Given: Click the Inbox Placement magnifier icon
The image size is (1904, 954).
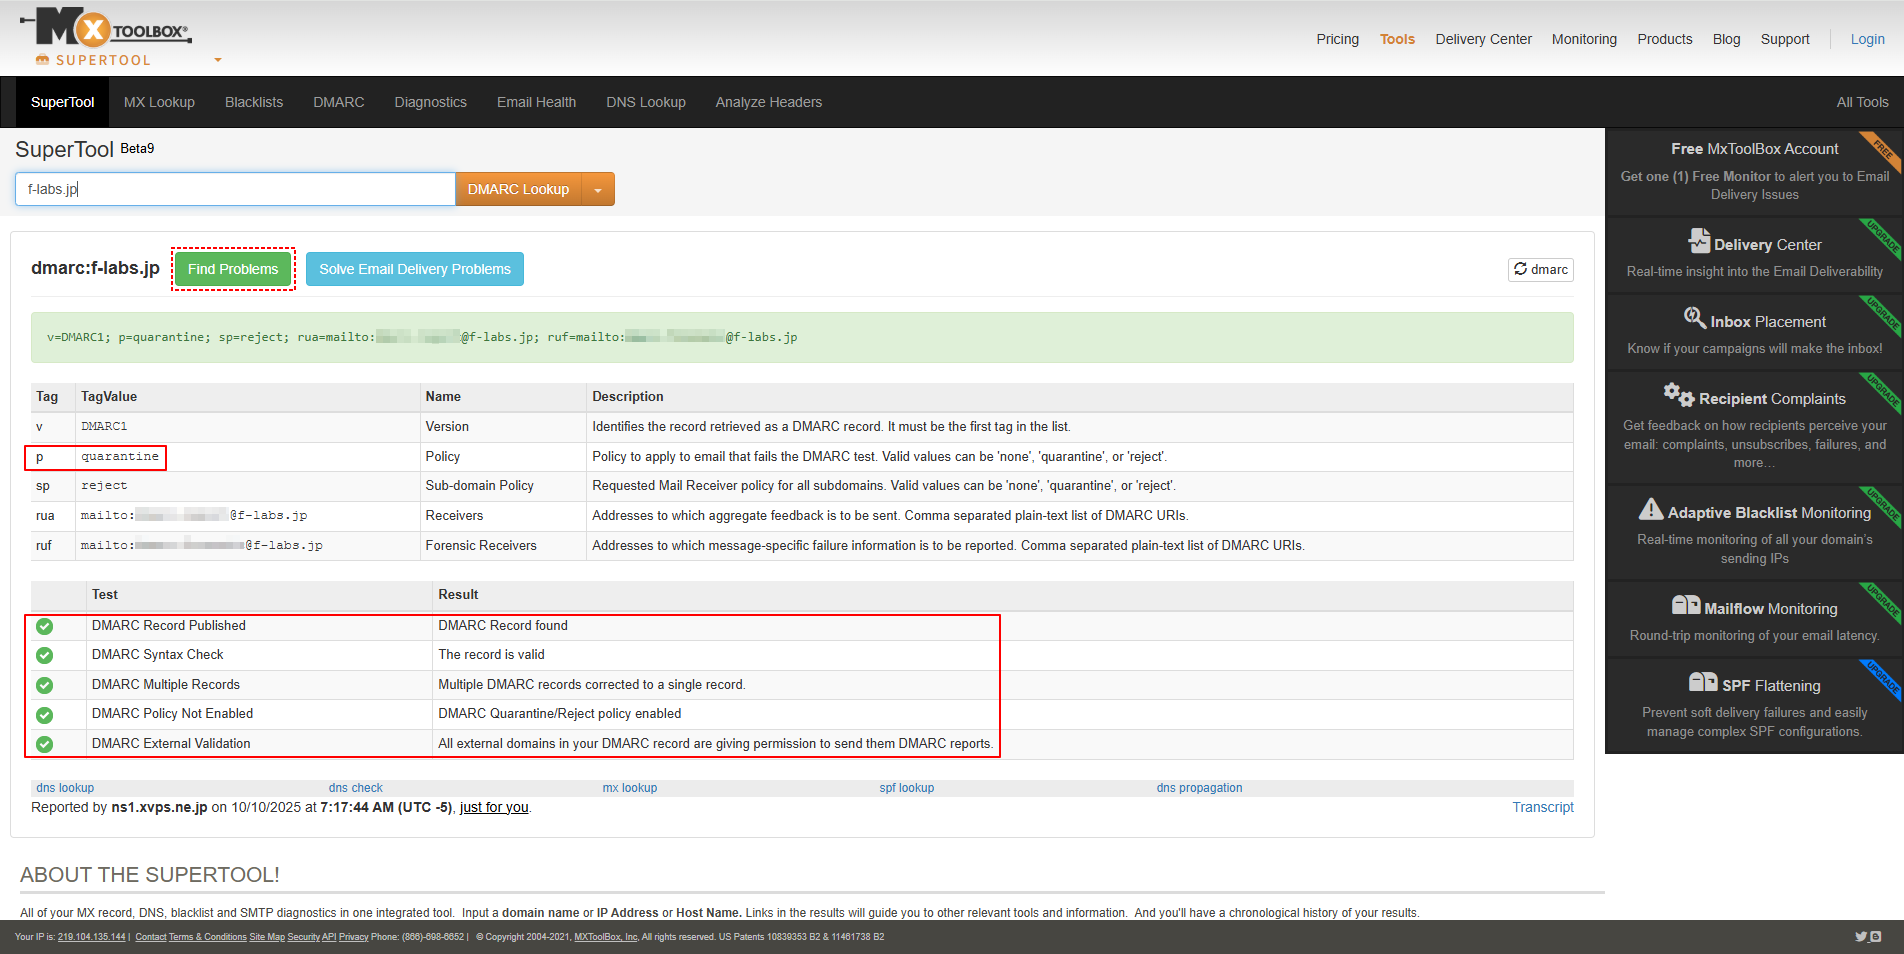Looking at the screenshot, I should (1694, 318).
